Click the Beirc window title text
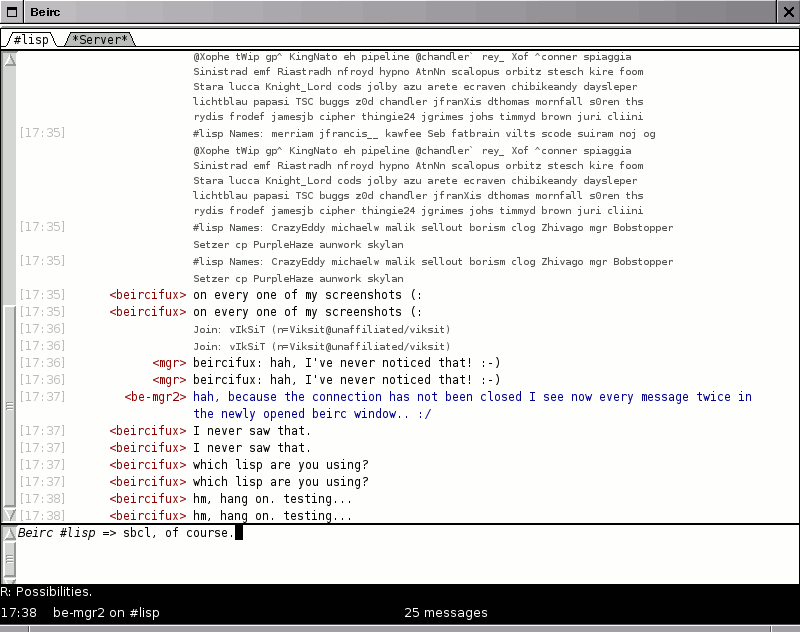The width and height of the screenshot is (800, 632). pyautogui.click(x=45, y=12)
